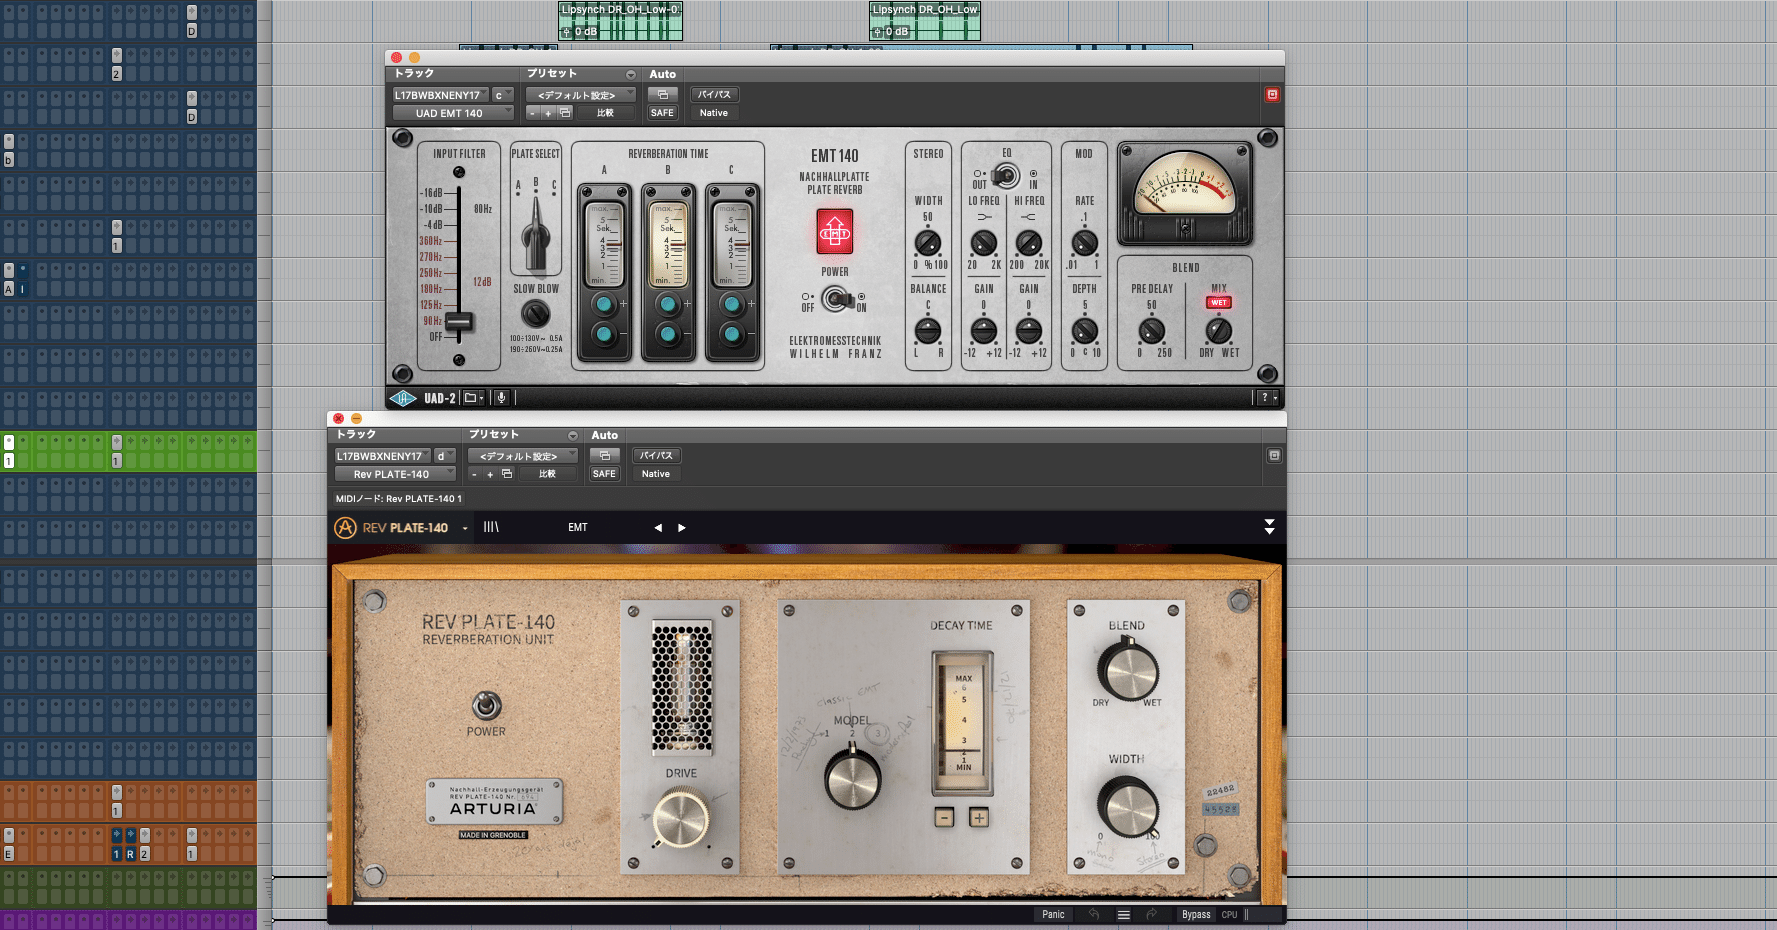Decrease plate C reverberation time with minus button
Viewport: 1777px width, 930px height.
coord(732,334)
